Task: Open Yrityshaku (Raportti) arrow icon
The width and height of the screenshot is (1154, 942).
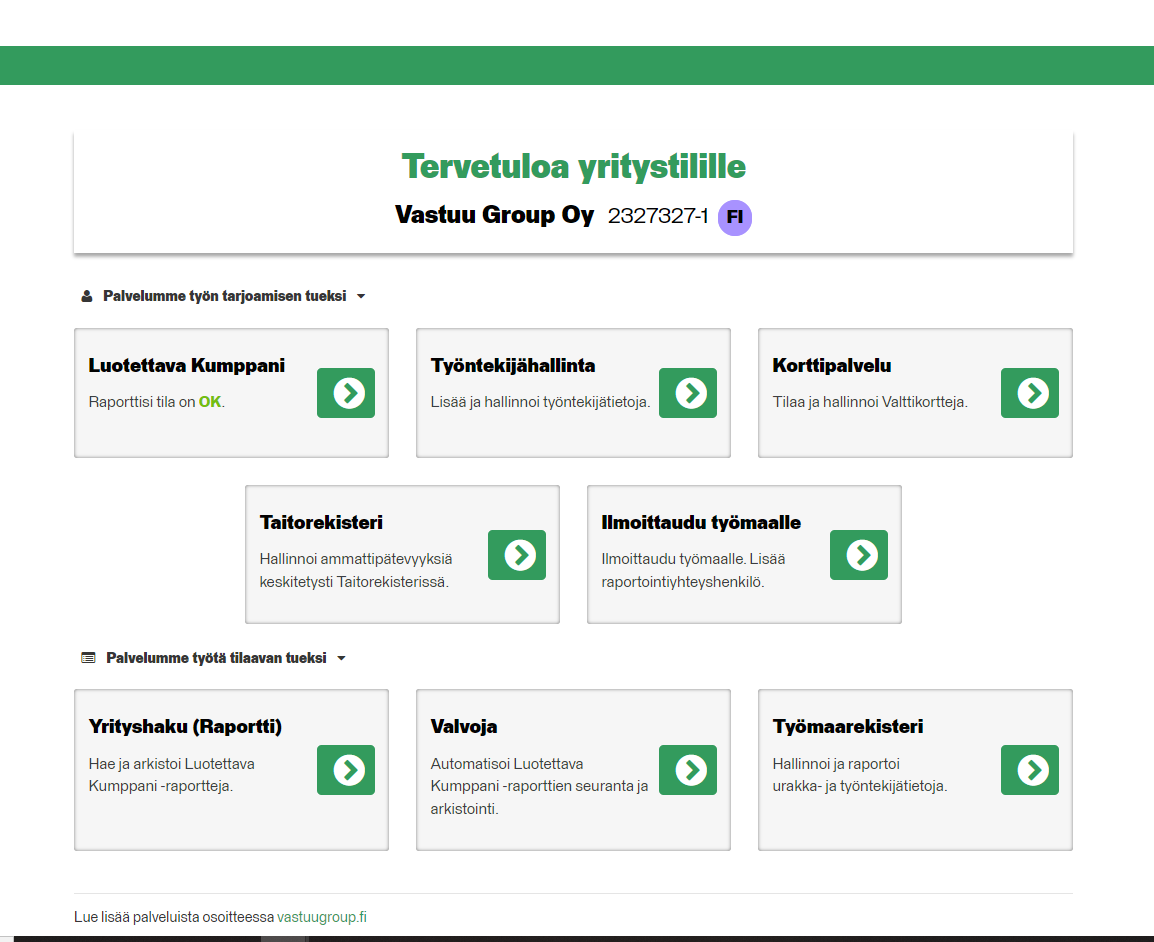Action: [345, 770]
